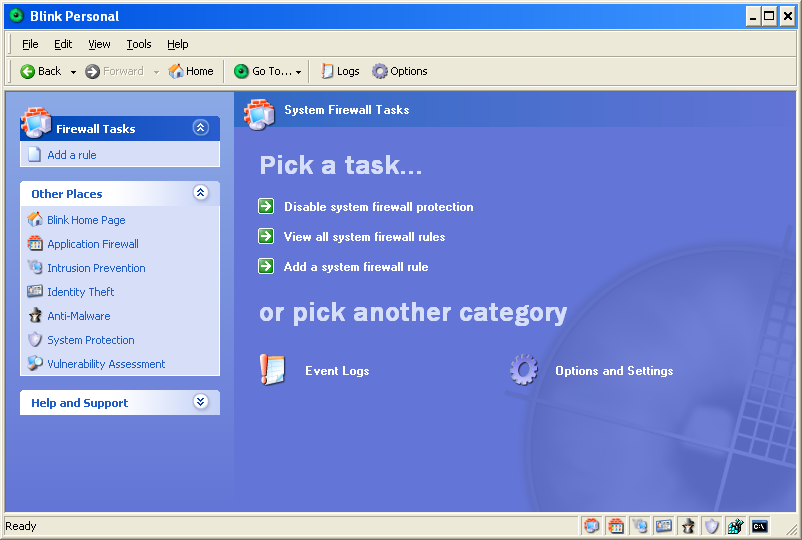Open Logs from the toolbar
Screen dimensions: 802x540
[340, 72]
